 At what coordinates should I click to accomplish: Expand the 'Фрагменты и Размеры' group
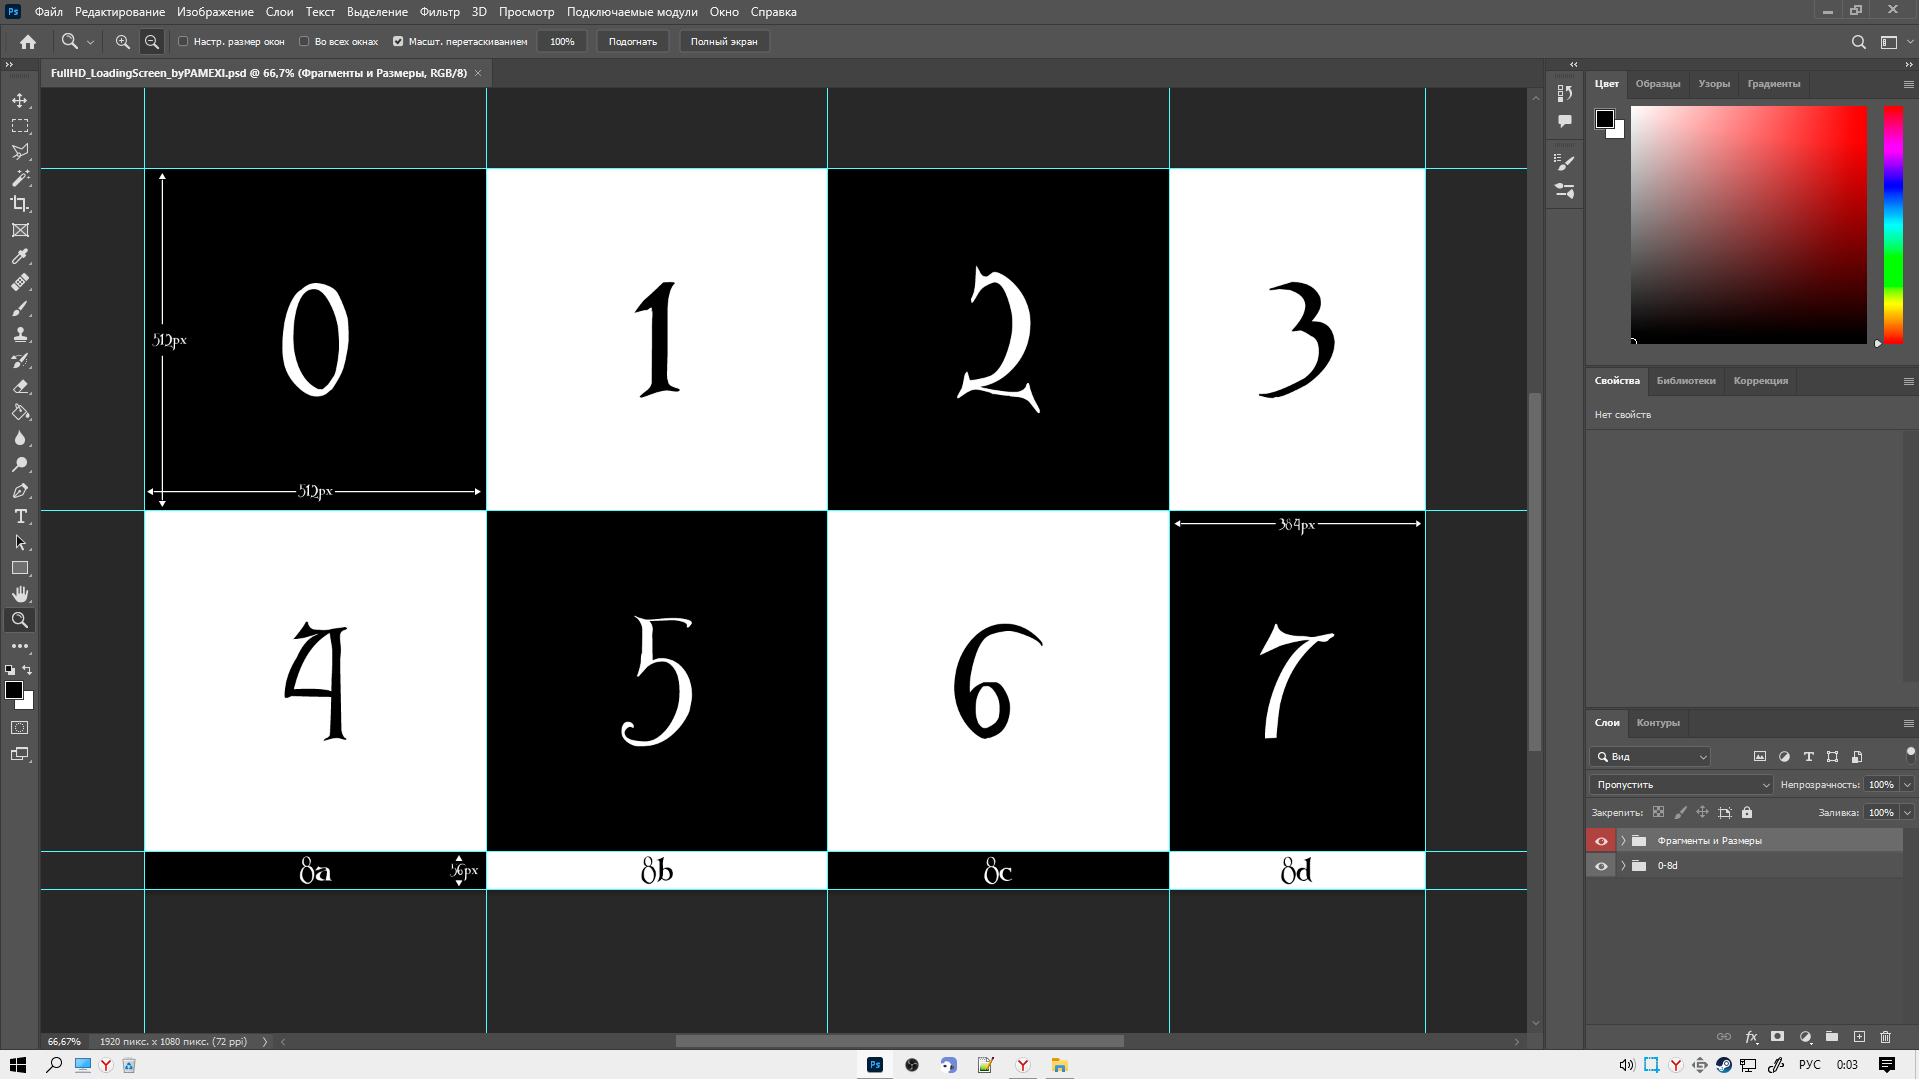1623,841
